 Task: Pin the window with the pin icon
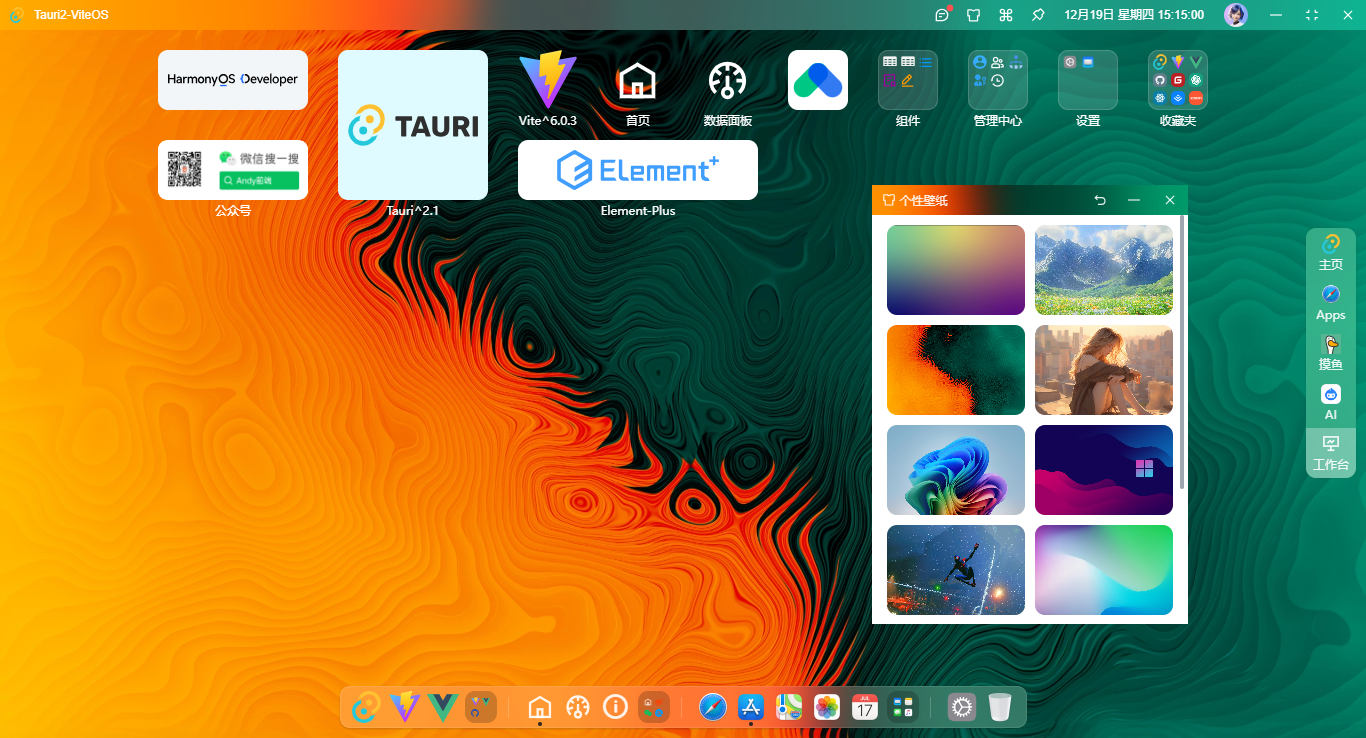point(1038,15)
